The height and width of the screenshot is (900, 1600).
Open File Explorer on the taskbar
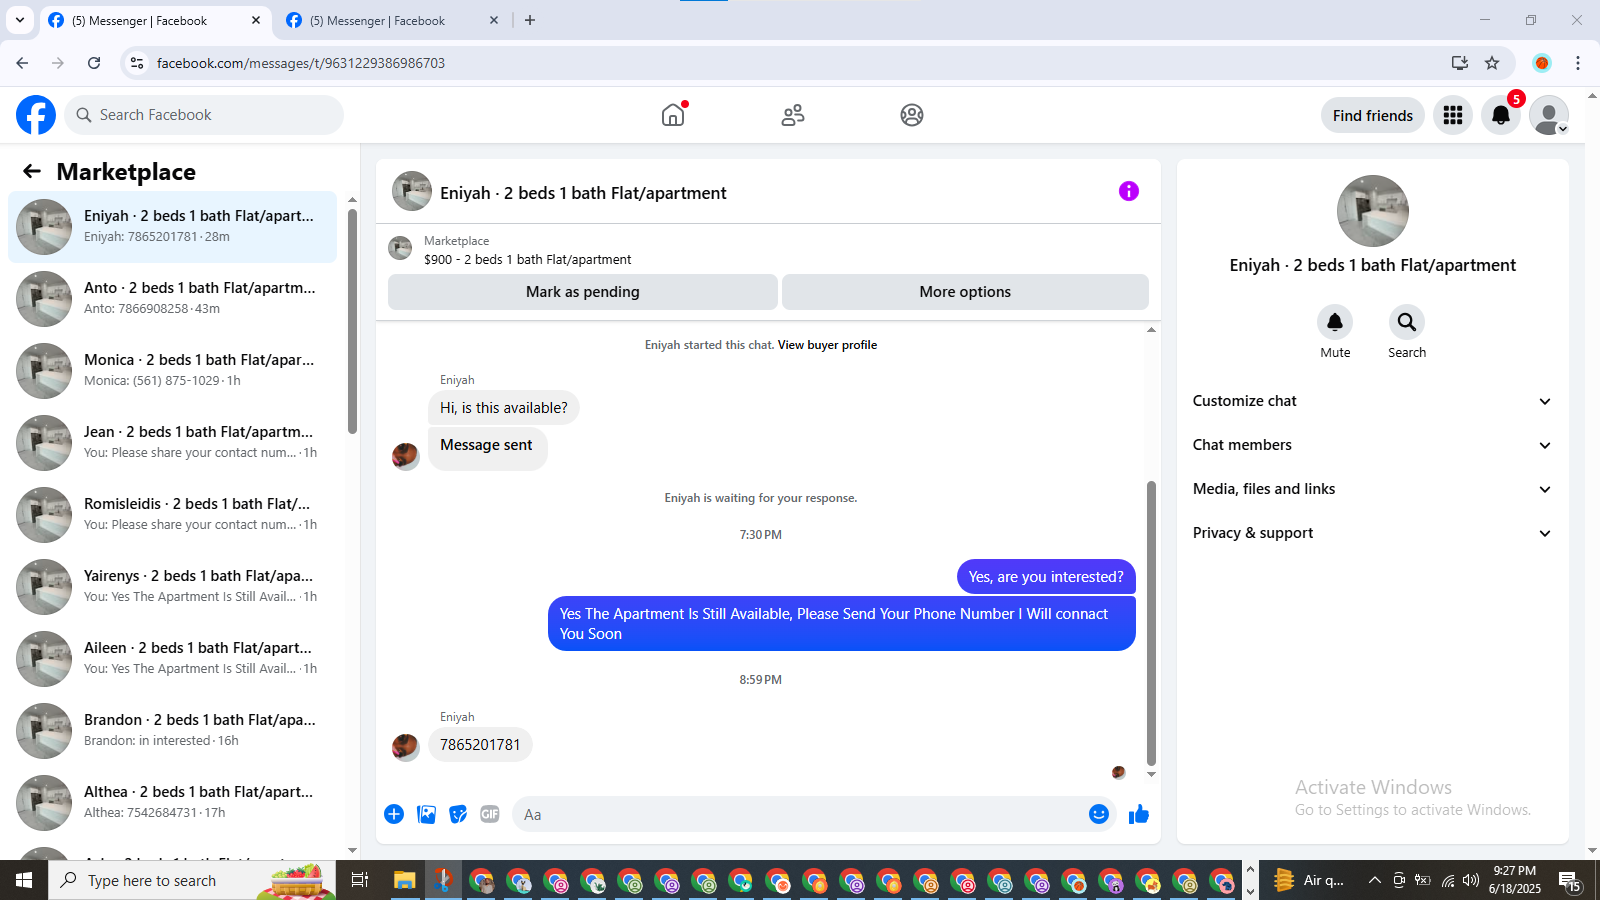(404, 880)
